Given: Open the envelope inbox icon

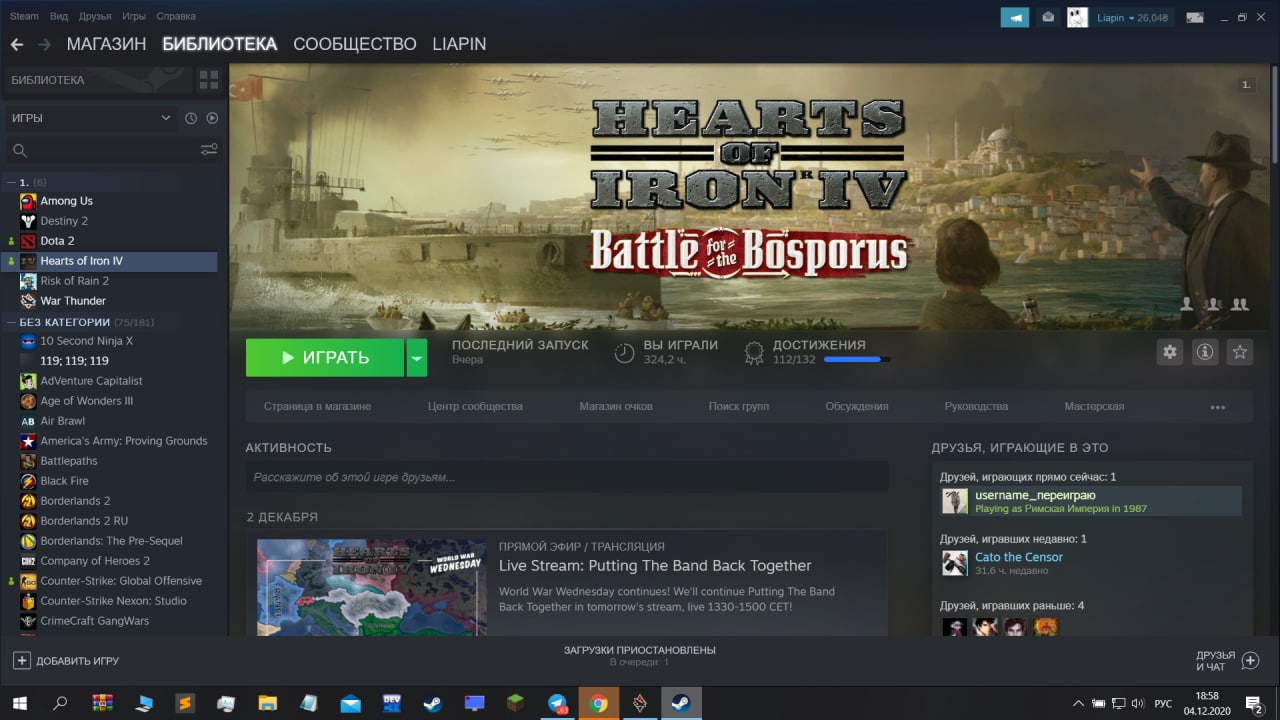Looking at the screenshot, I should 1048,17.
